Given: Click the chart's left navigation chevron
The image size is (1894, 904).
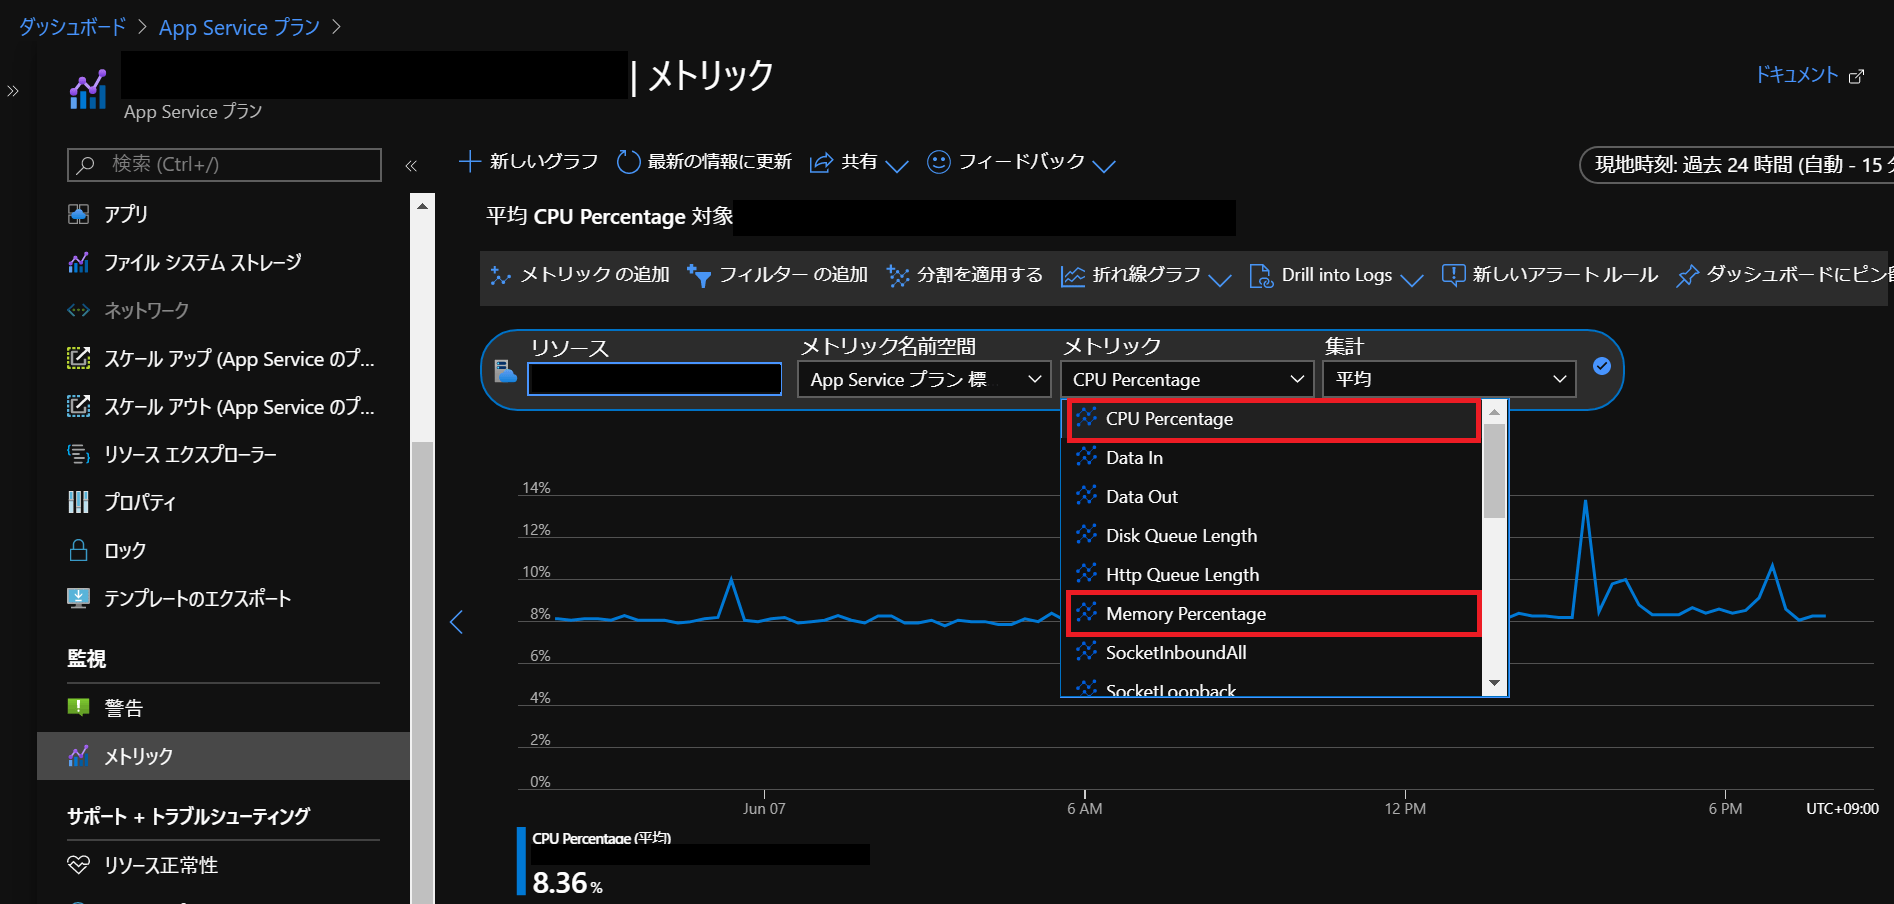Looking at the screenshot, I should coord(456,622).
